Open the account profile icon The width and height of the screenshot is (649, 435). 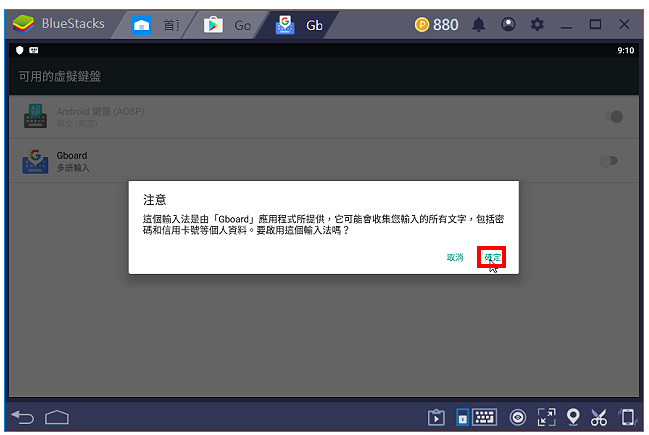coord(508,24)
